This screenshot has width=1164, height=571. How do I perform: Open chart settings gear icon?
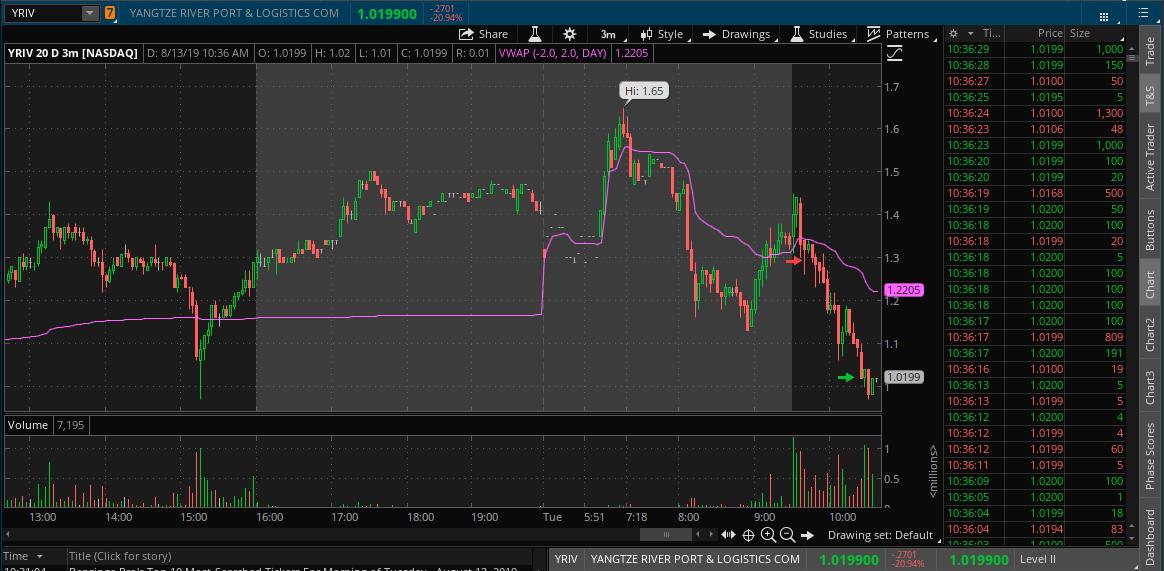tap(569, 34)
